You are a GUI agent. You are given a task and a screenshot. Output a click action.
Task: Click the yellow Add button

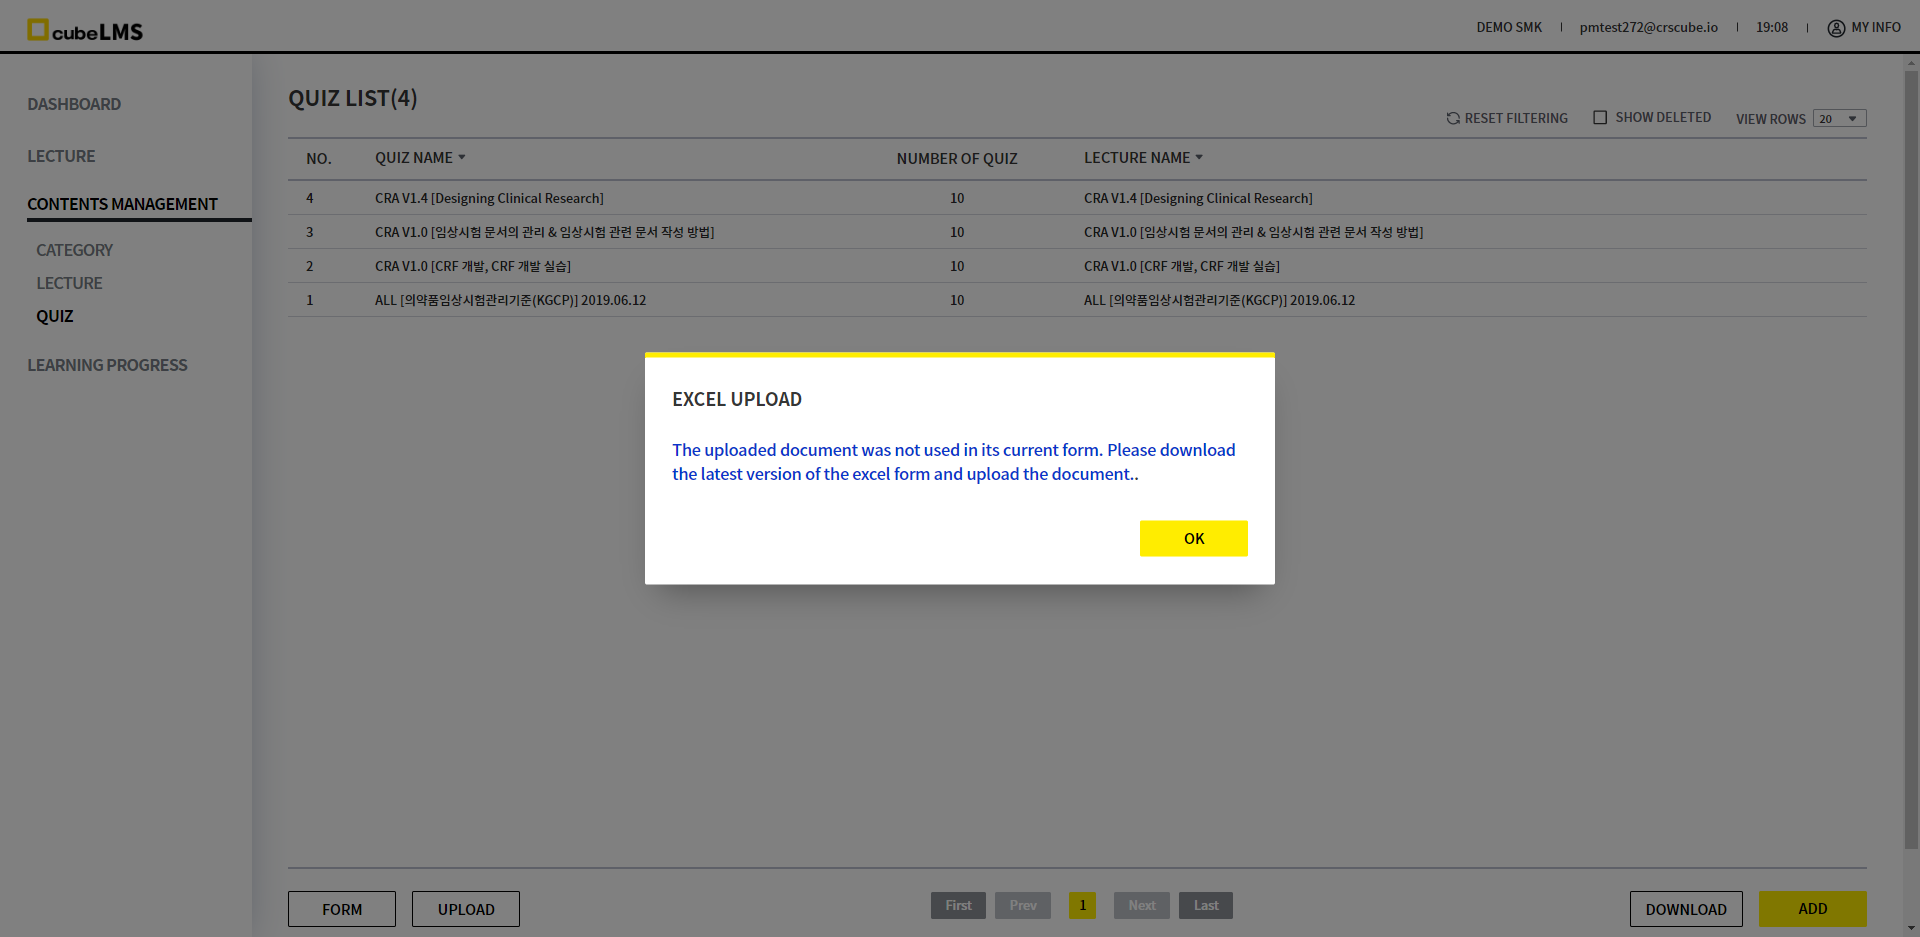pos(1812,909)
